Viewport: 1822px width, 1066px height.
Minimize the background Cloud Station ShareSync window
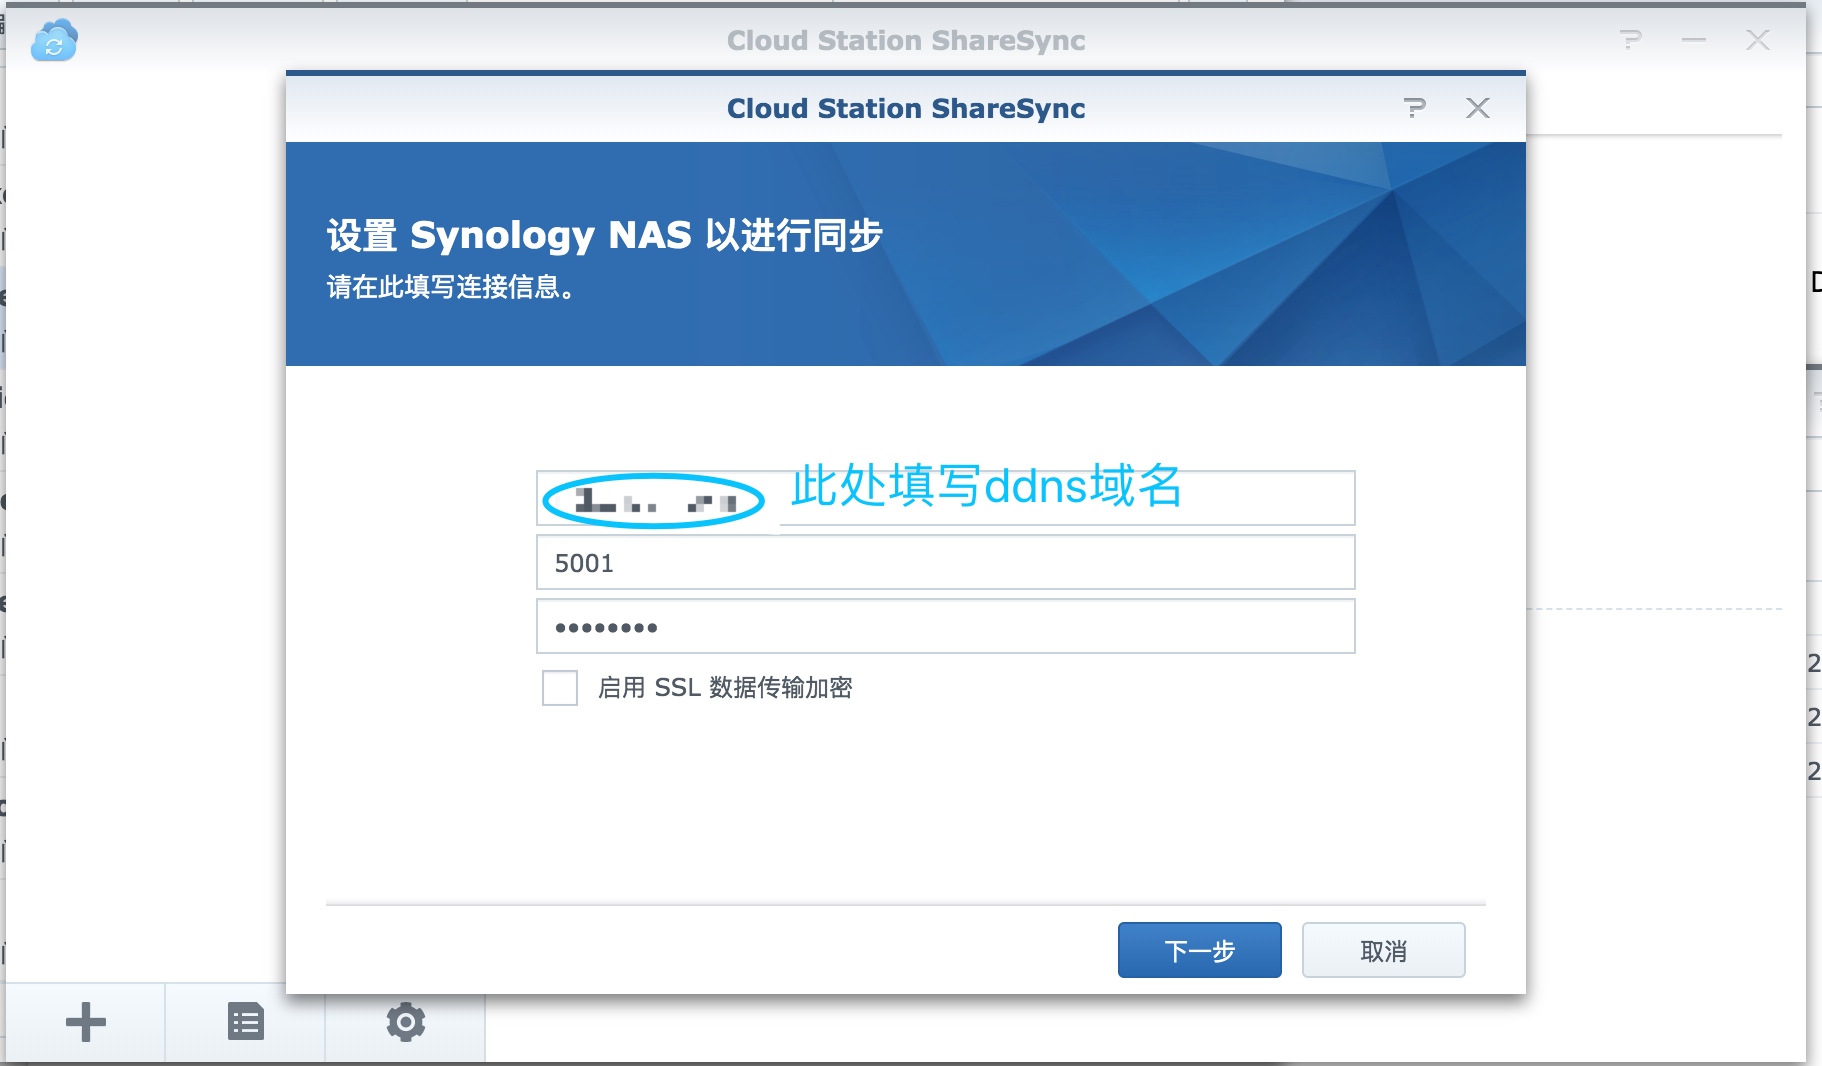(1694, 40)
